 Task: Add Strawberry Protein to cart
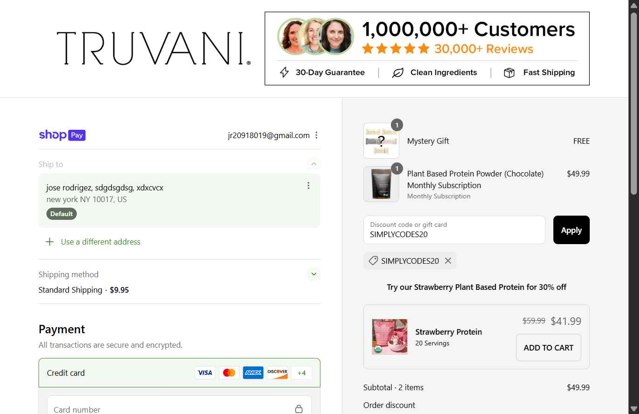(548, 348)
